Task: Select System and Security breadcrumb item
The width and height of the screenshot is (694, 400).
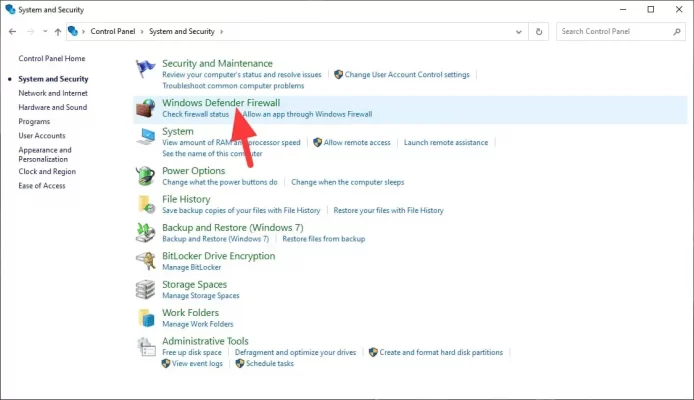Action: (181, 31)
